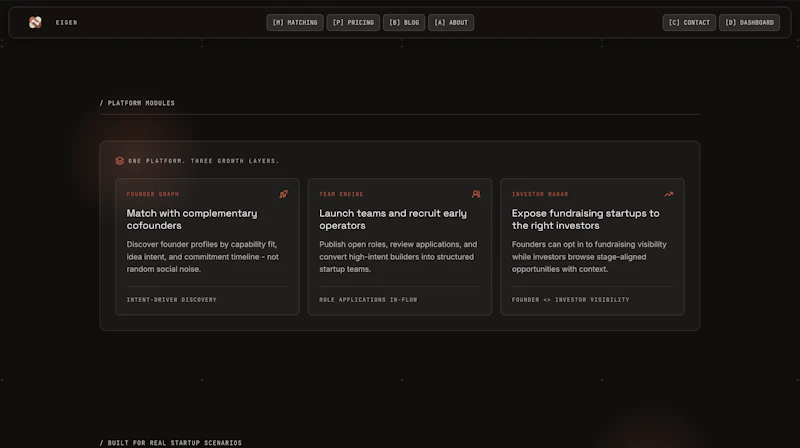Screen dimensions: 800x448
Task: Go to the Blog page
Action: tap(404, 22)
